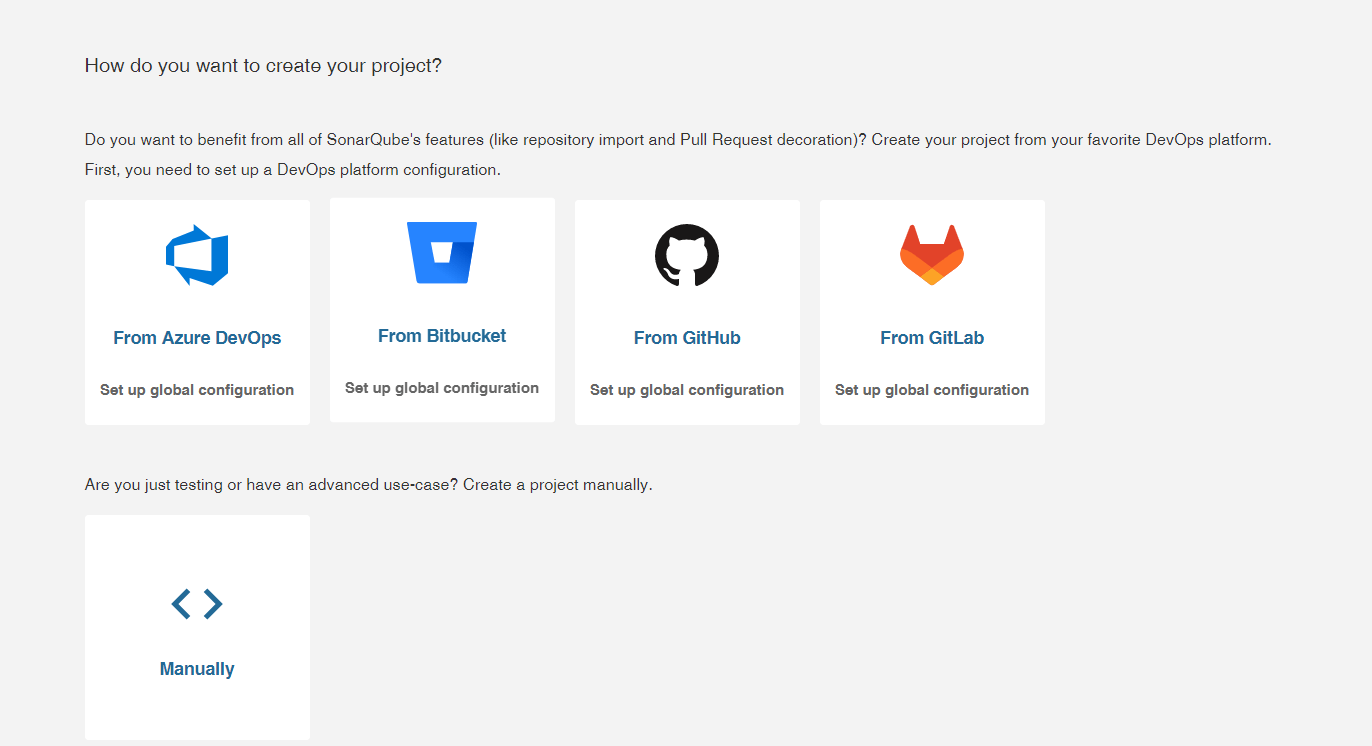Click the "How do you want to create your project?" heading
This screenshot has height=746, width=1372.
263,66
